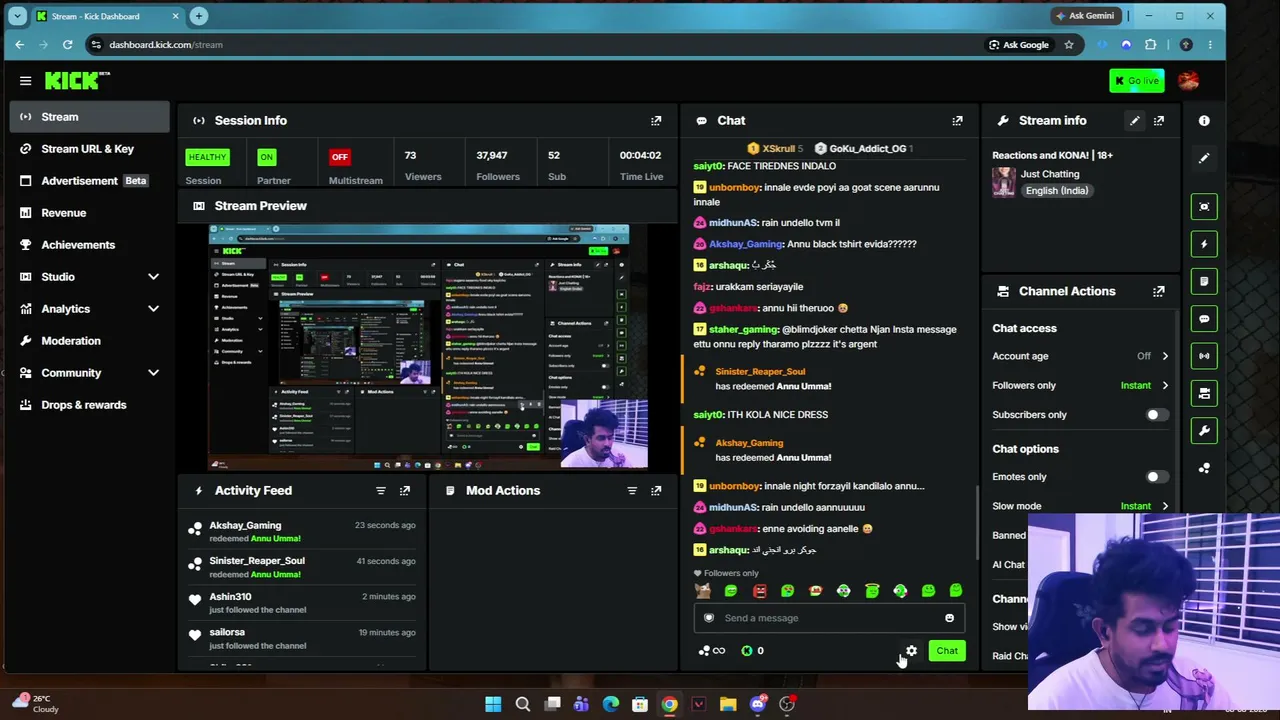Viewport: 1280px width, 720px height.
Task: Click the pencil in the Stream info header
Action: point(1134,121)
